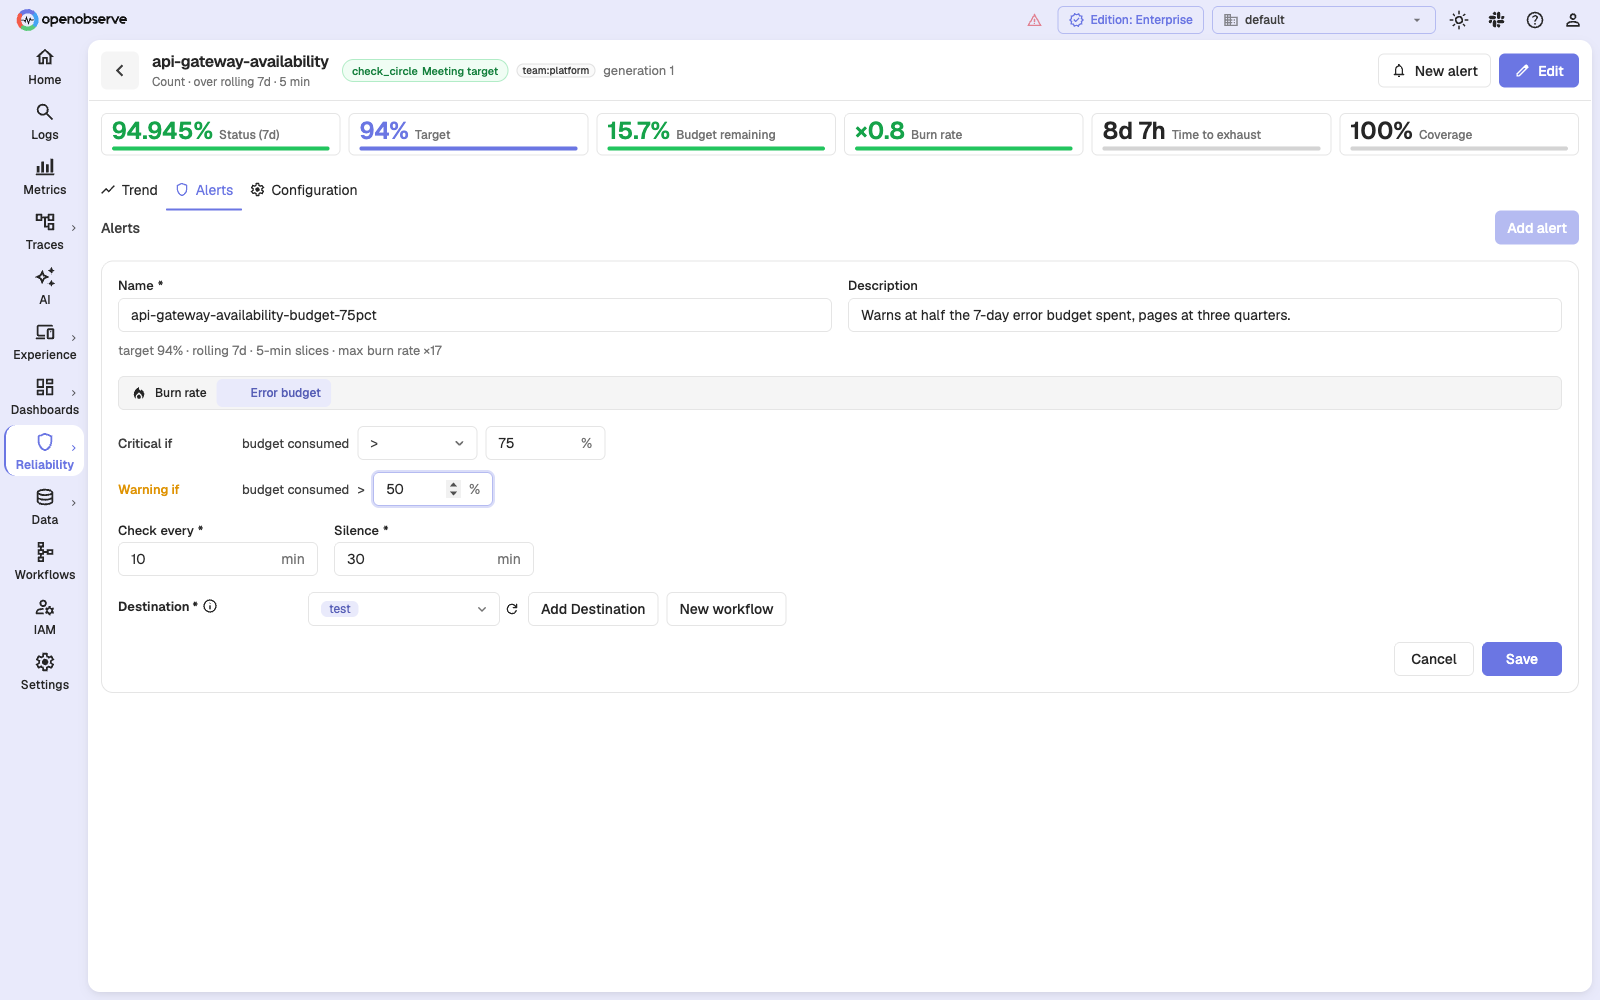This screenshot has height=1000, width=1600.
Task: Refresh the destination list
Action: [512, 609]
